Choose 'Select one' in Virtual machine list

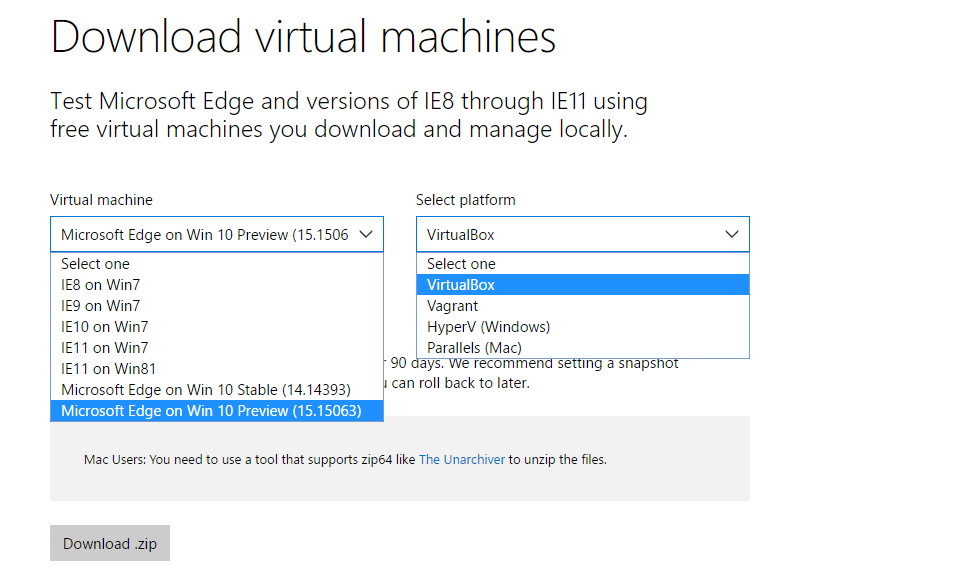click(217, 264)
